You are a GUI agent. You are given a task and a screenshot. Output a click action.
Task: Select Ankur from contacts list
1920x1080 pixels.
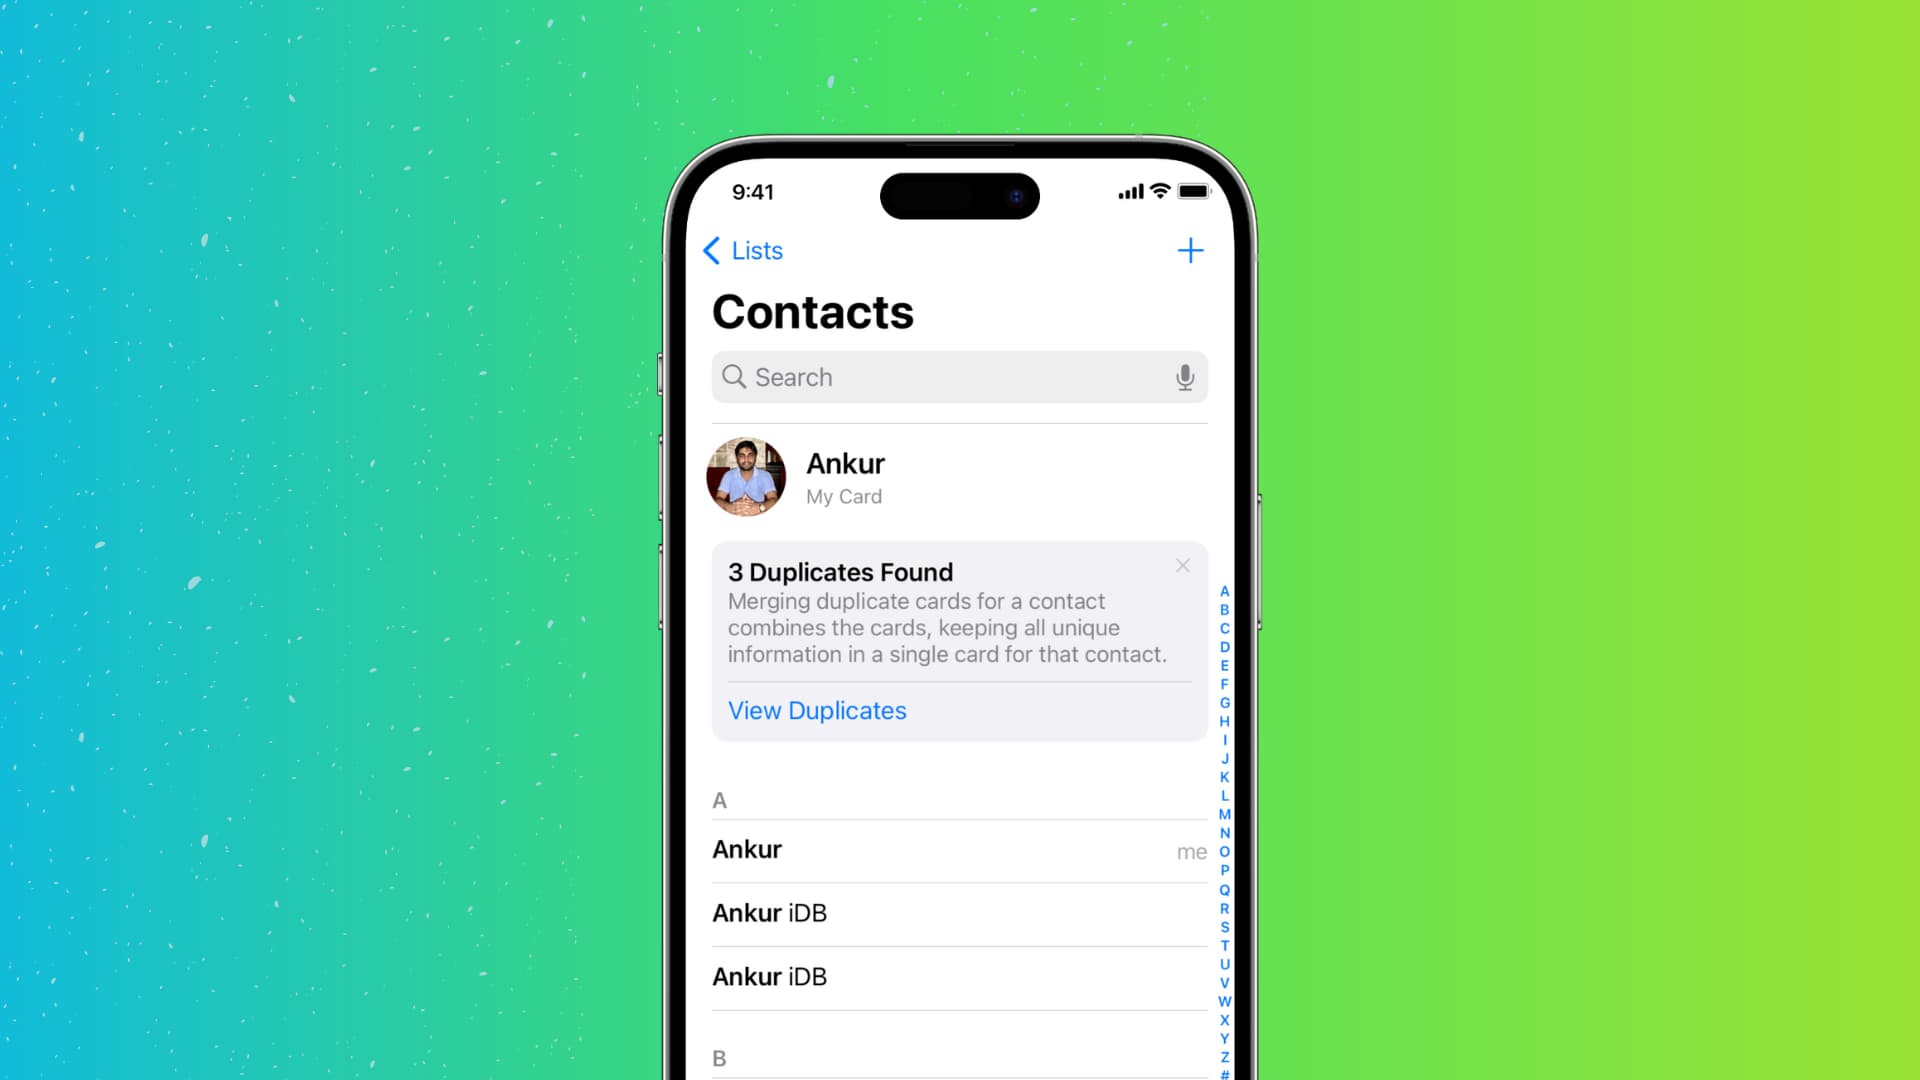(748, 849)
